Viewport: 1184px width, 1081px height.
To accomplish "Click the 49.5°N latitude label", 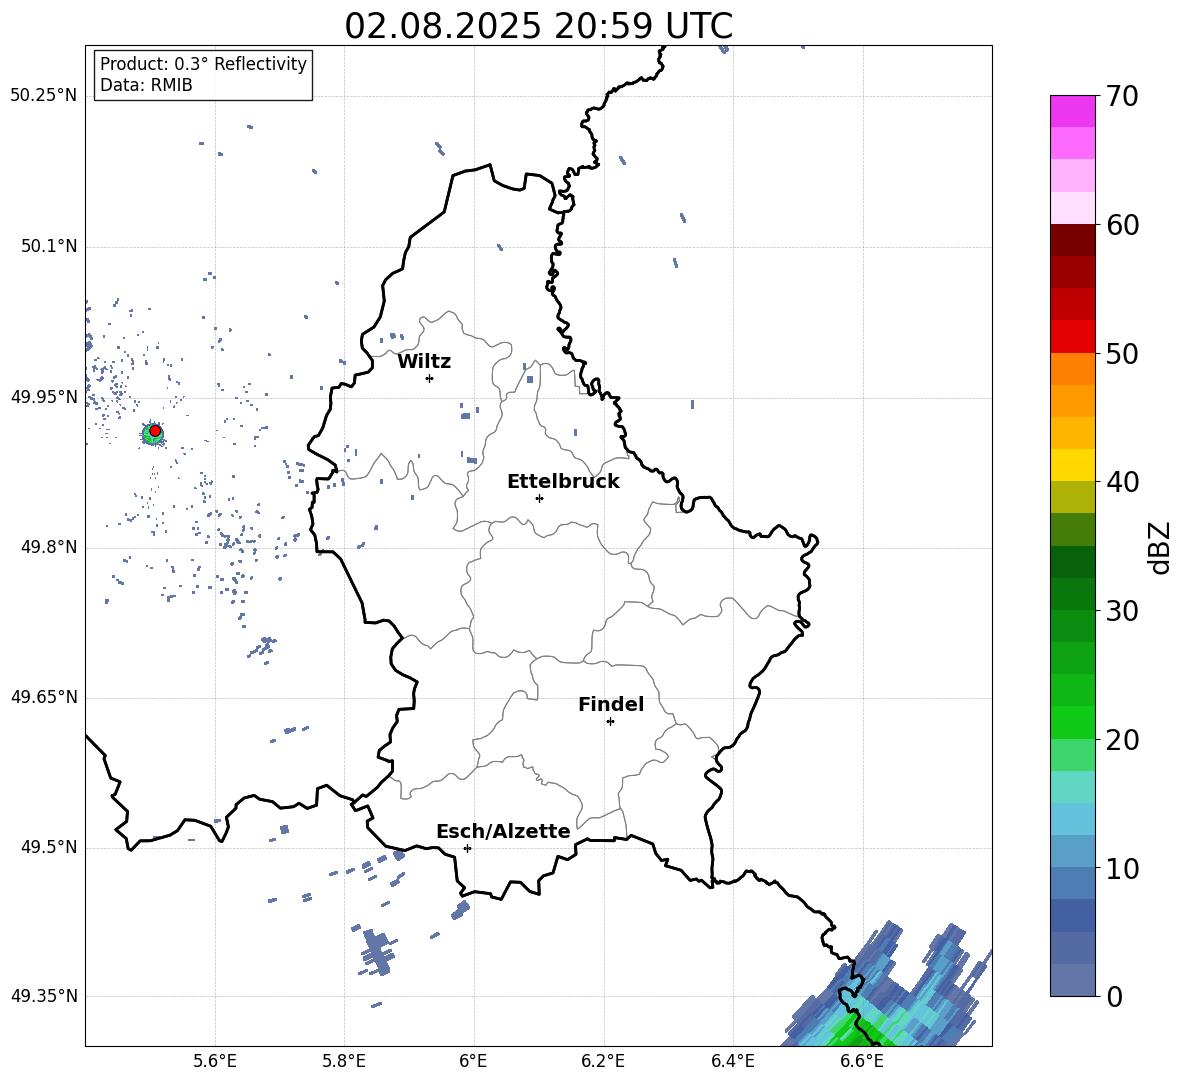I will (49, 848).
